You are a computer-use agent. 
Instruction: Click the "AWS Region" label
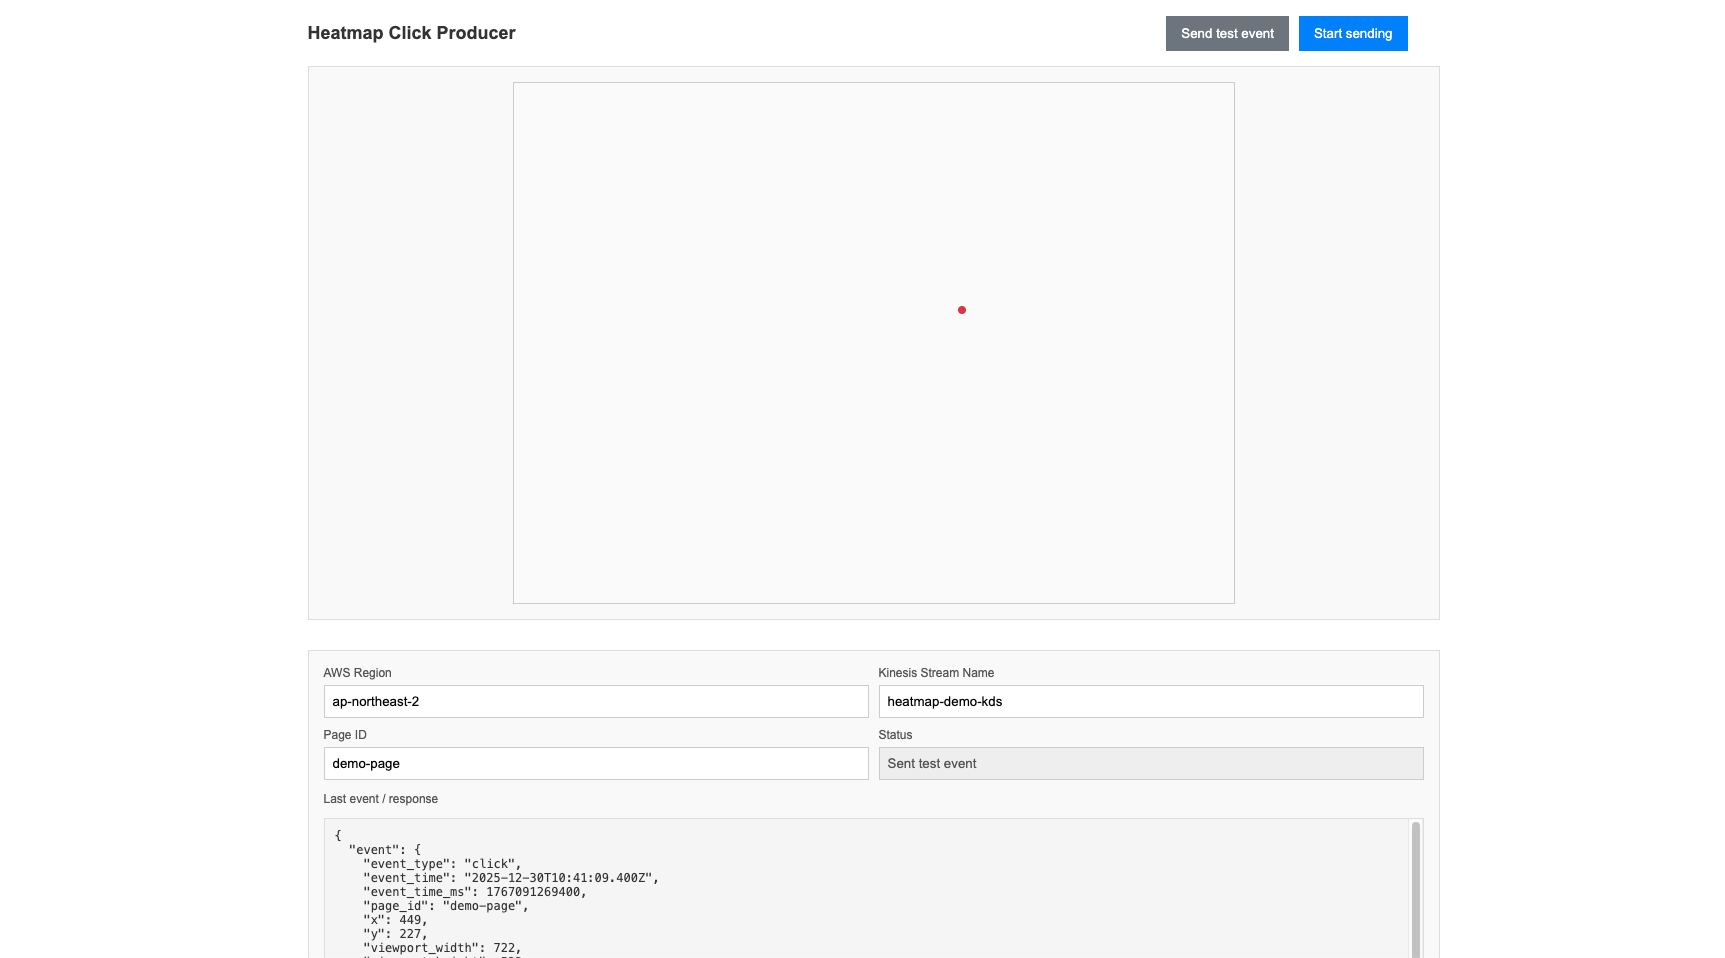[x=357, y=673]
